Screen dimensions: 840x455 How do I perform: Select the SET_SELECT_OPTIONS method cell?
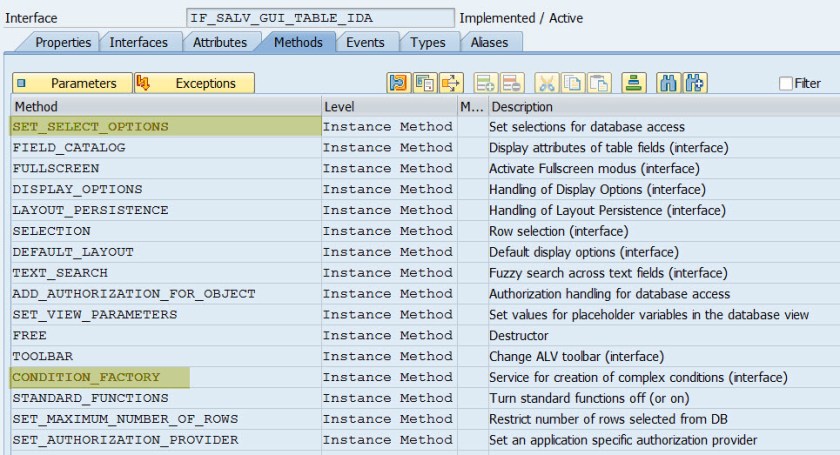click(90, 127)
